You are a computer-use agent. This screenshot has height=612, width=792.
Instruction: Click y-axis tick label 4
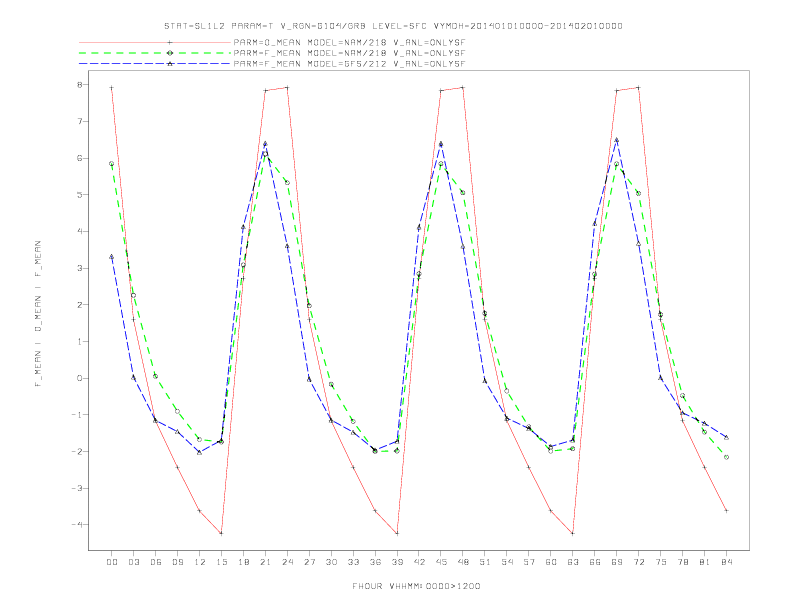[x=80, y=231]
